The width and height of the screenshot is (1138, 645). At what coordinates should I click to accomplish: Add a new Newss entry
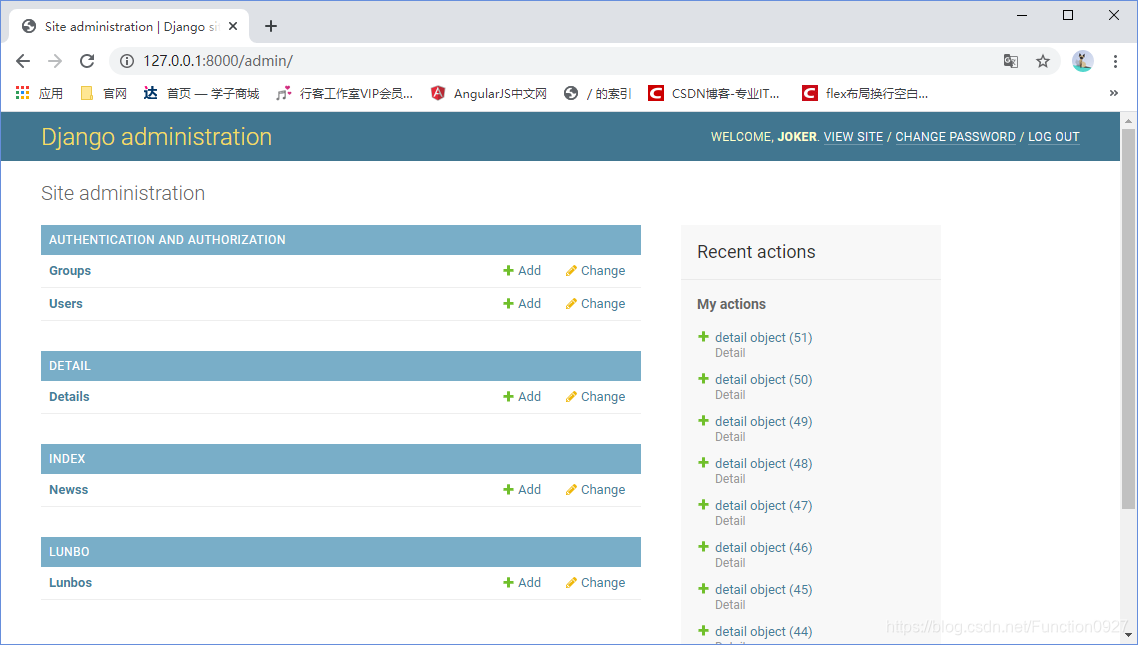pos(522,490)
